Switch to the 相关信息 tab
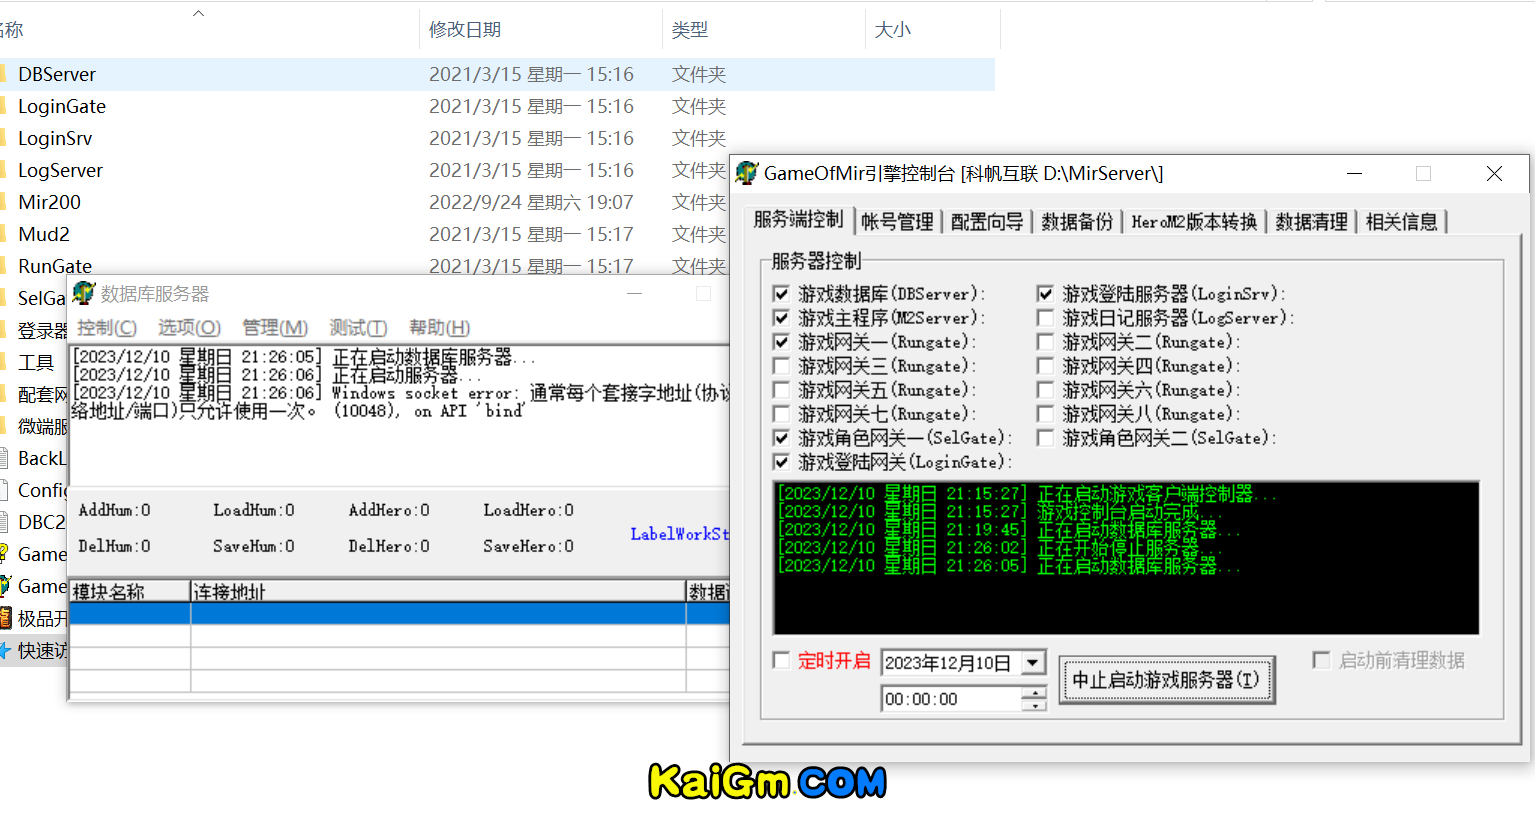The height and width of the screenshot is (822, 1535). tap(1401, 222)
